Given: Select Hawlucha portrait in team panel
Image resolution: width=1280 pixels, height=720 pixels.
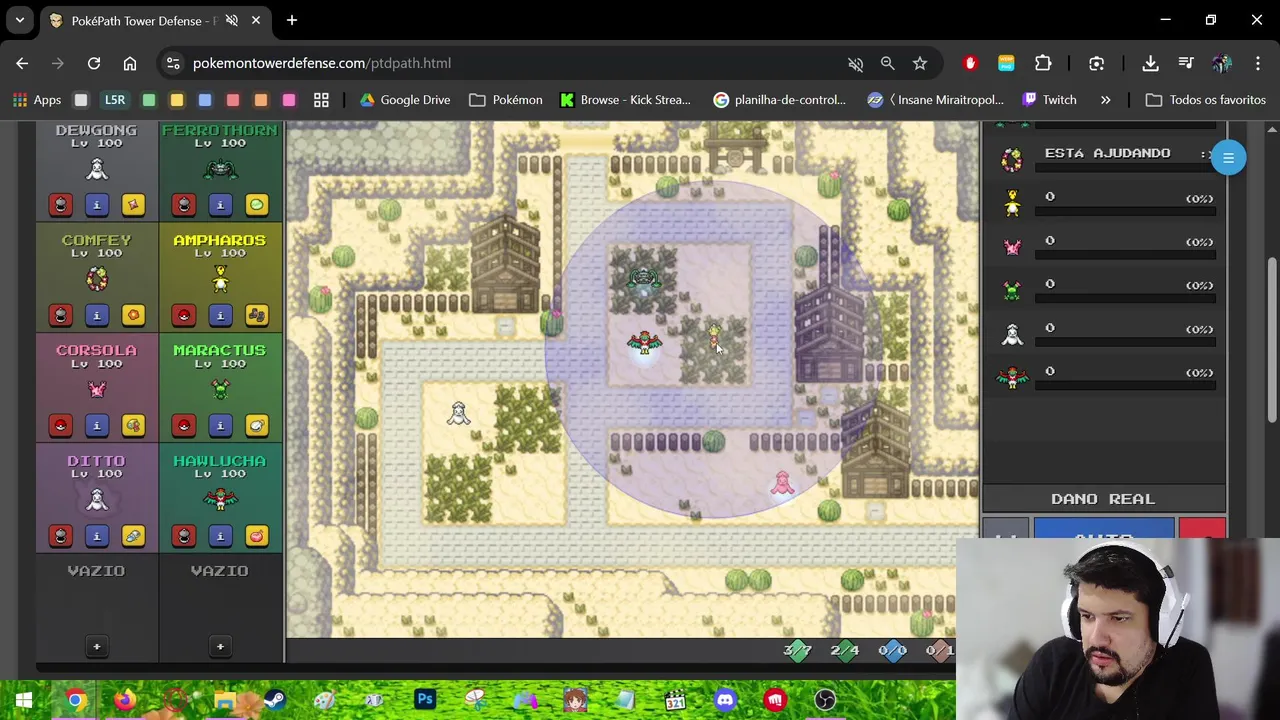Looking at the screenshot, I should point(220,498).
